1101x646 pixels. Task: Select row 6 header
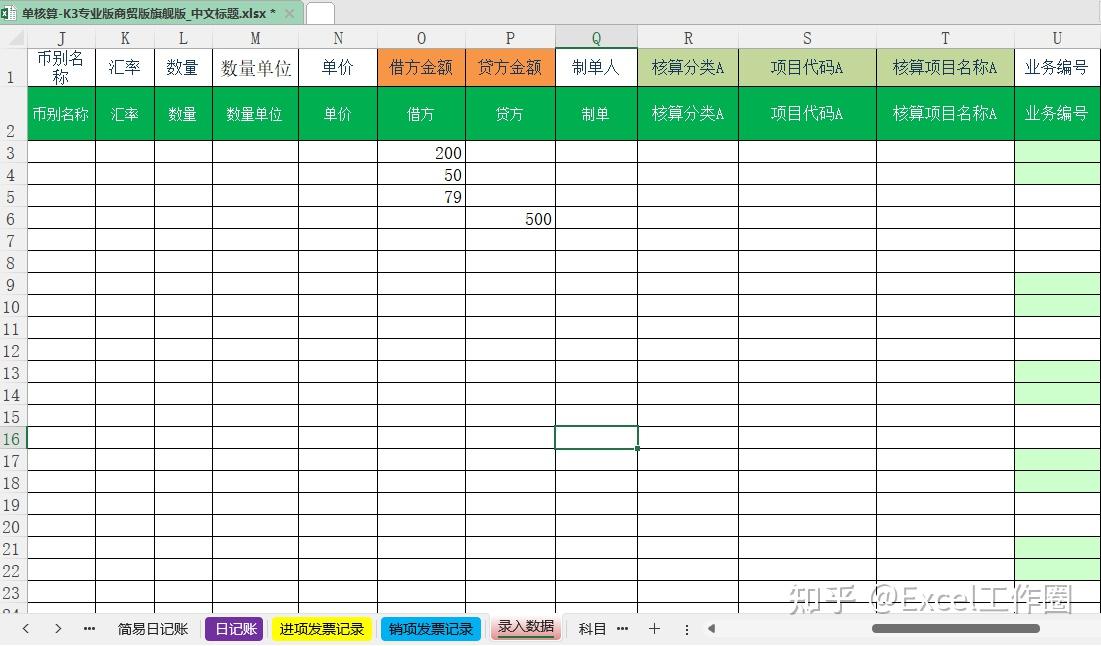coord(13,218)
